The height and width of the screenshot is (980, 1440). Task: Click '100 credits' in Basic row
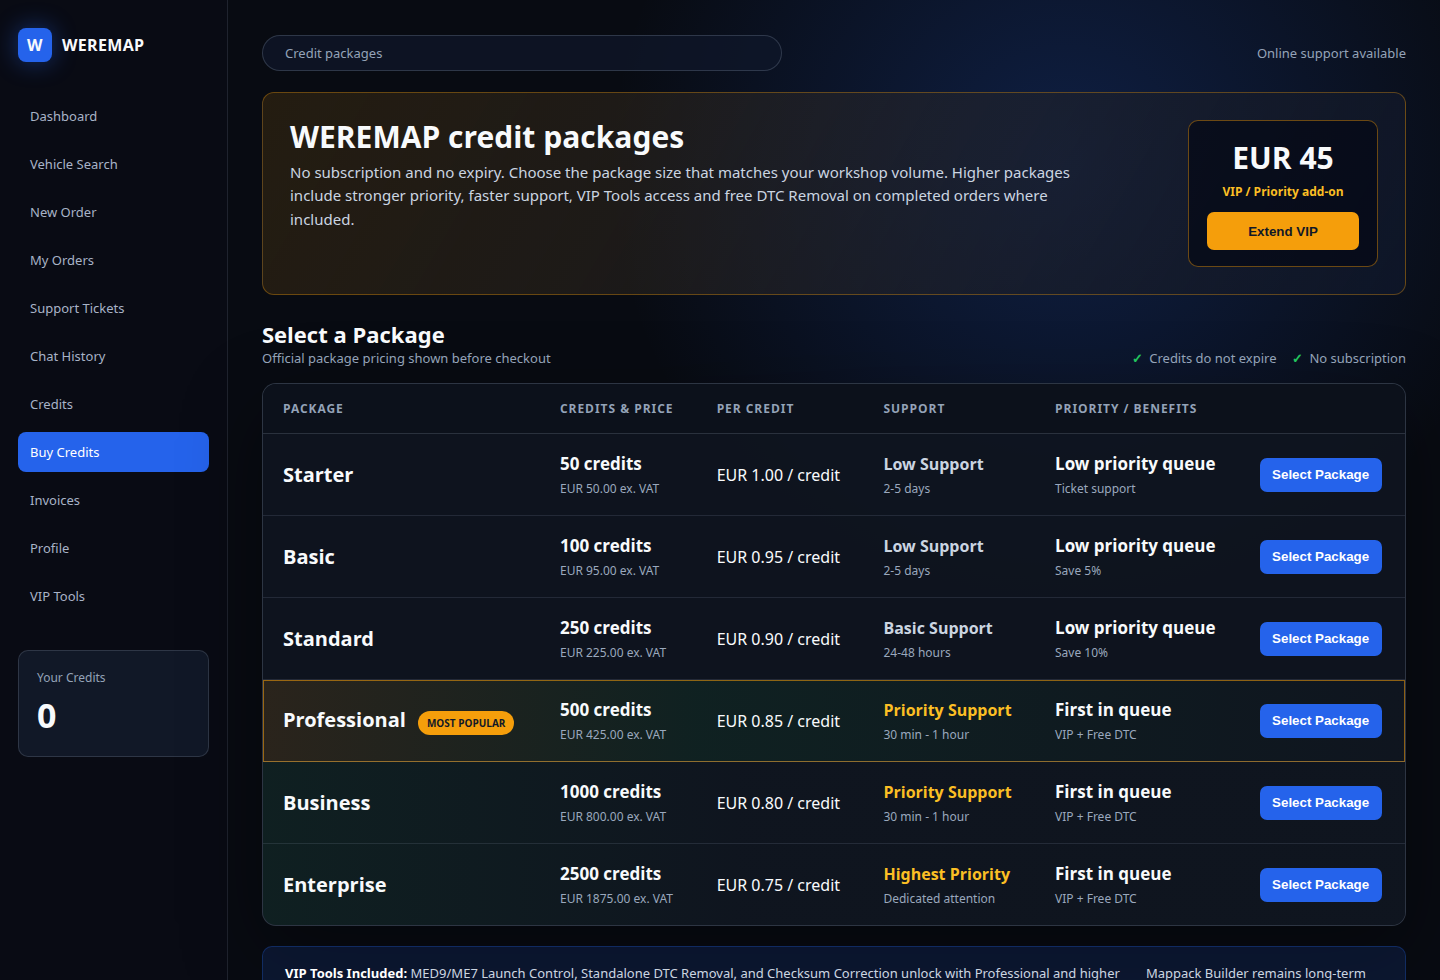point(606,546)
